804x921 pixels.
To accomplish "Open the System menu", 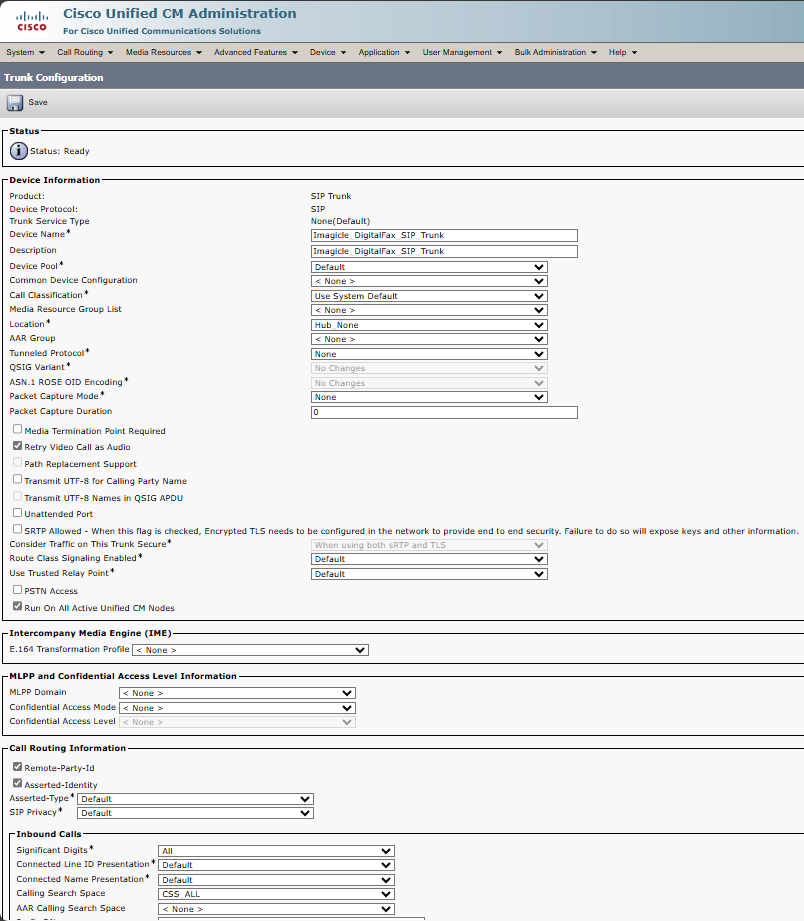I will click(x=25, y=52).
